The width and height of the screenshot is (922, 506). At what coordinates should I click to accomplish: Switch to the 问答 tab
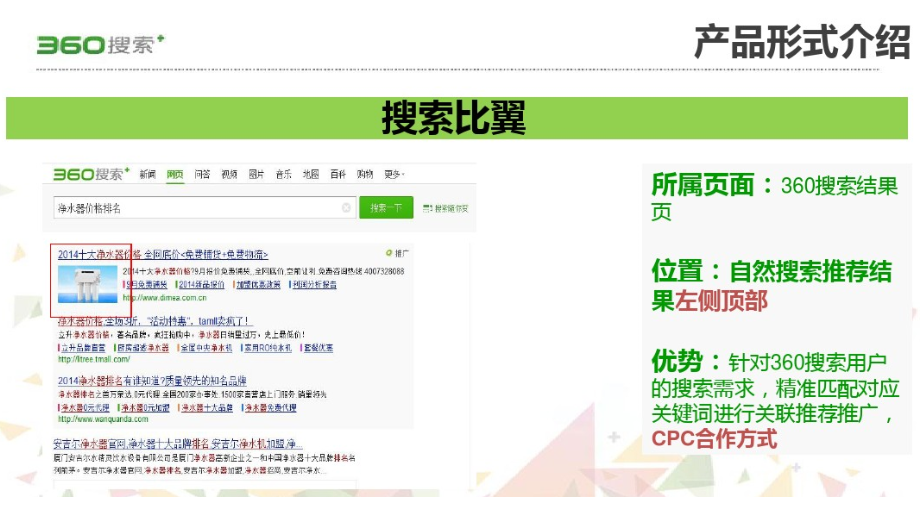point(202,175)
